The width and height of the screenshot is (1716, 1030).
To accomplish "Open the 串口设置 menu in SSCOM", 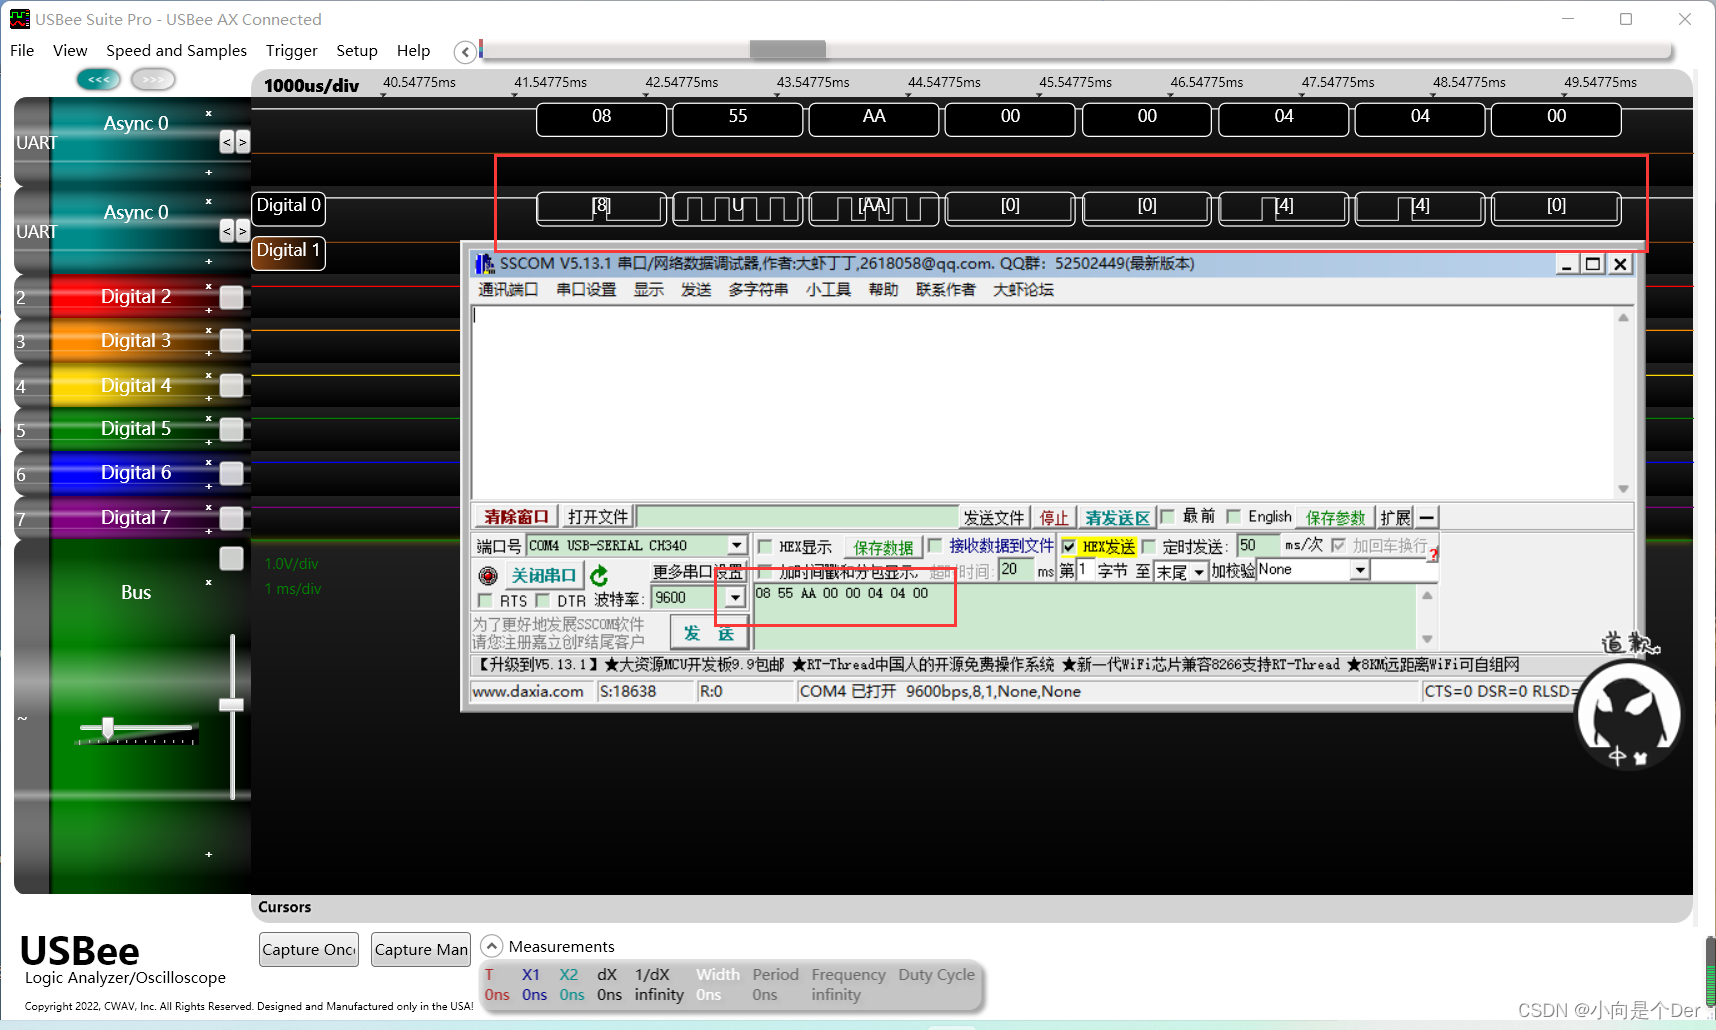I will pos(586,290).
